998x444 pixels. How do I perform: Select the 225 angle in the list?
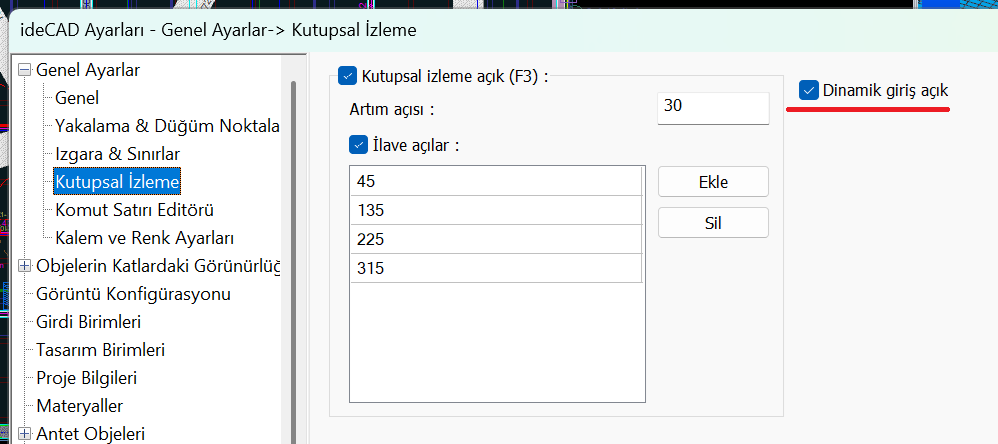pyautogui.click(x=495, y=240)
